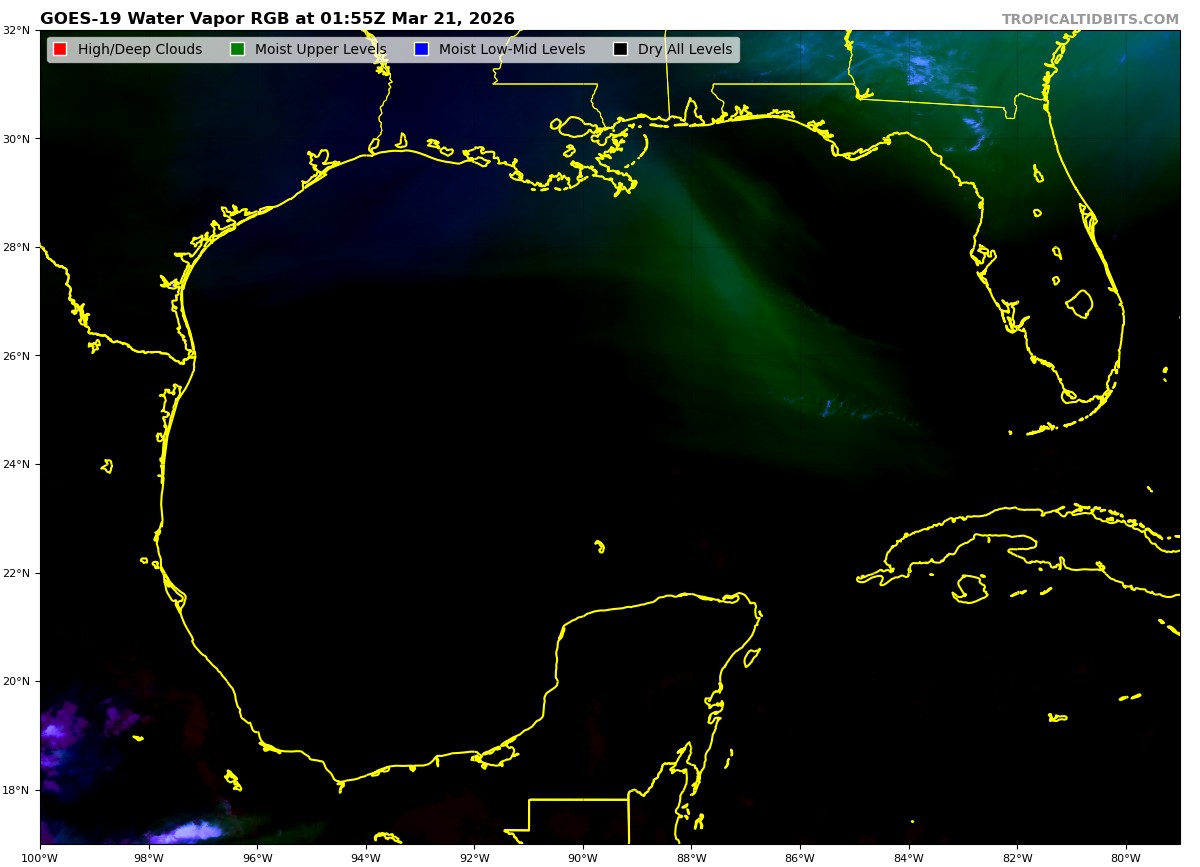Click the blue Moist Low-Mid Levels swatch
Image resolution: width=1200 pixels, height=867 pixels.
click(x=421, y=49)
